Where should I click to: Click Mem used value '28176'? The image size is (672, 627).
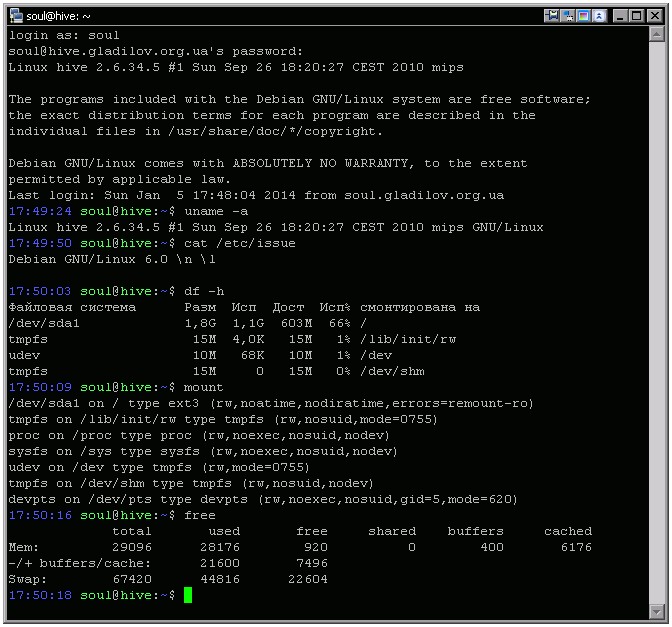tap(220, 547)
